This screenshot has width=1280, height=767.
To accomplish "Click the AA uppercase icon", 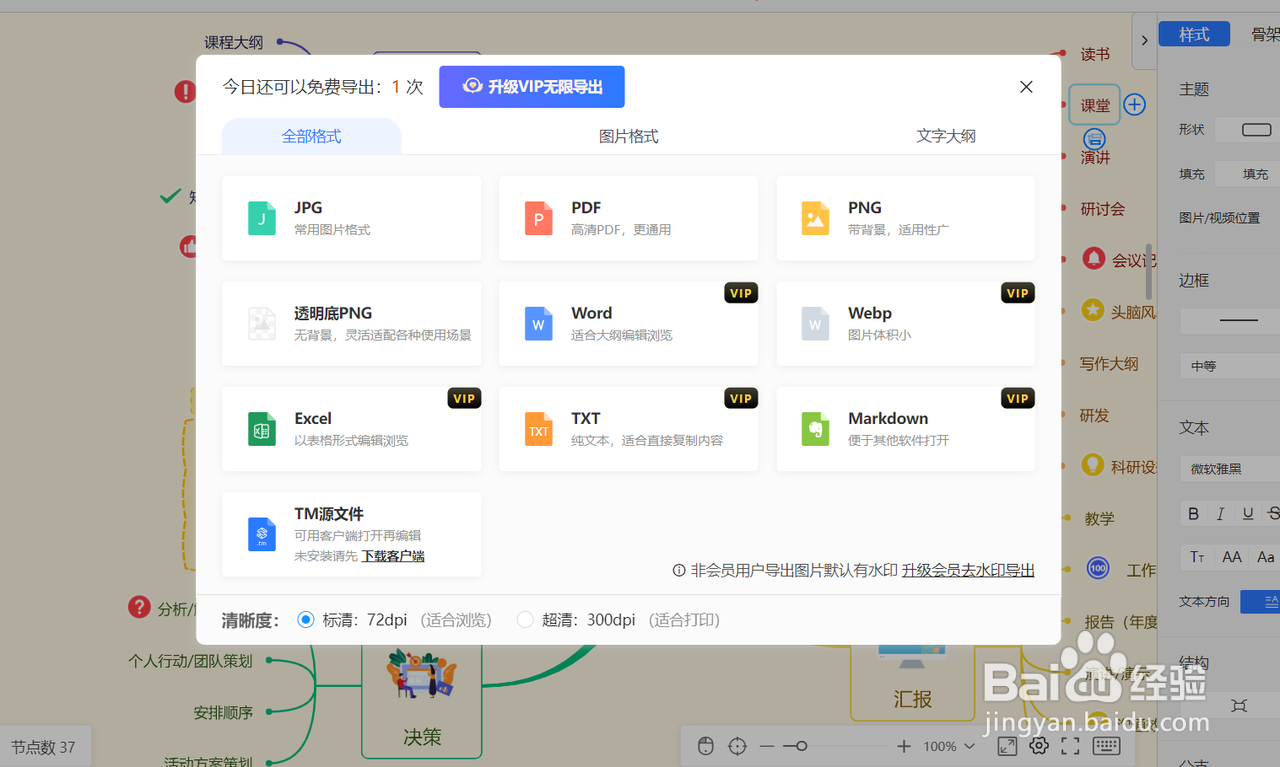I will pyautogui.click(x=1231, y=557).
